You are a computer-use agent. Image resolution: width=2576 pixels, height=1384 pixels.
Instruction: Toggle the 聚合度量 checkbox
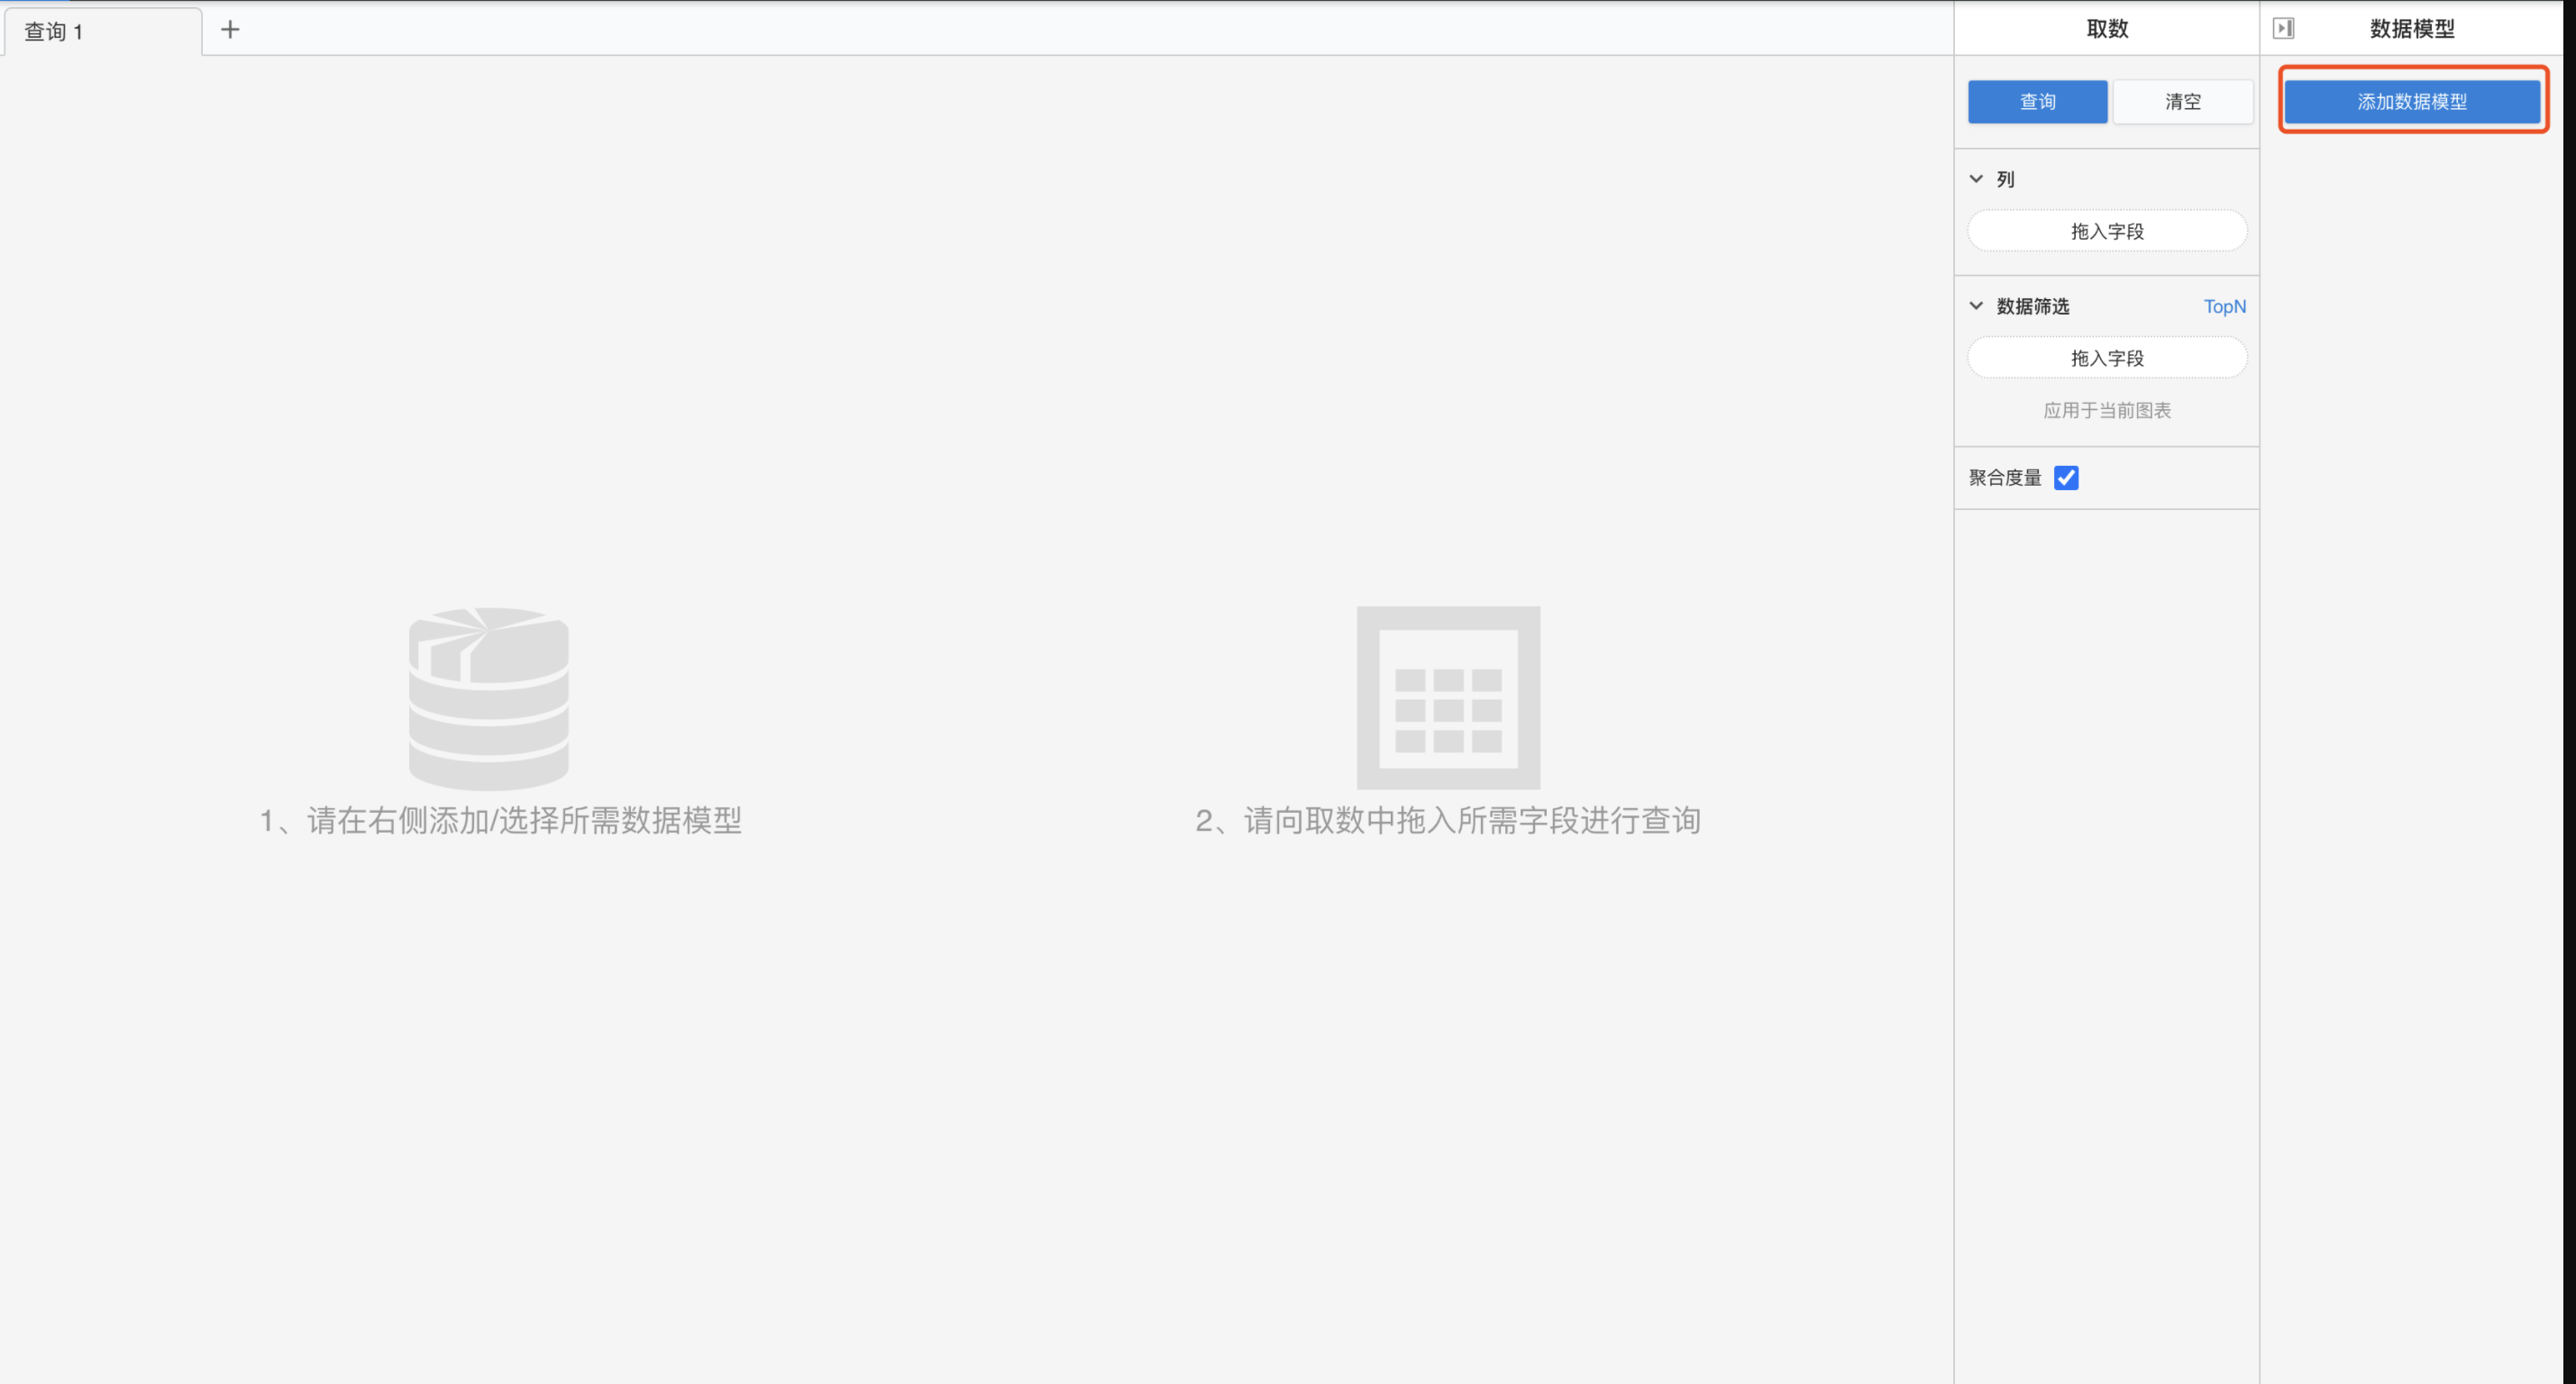coord(2066,478)
